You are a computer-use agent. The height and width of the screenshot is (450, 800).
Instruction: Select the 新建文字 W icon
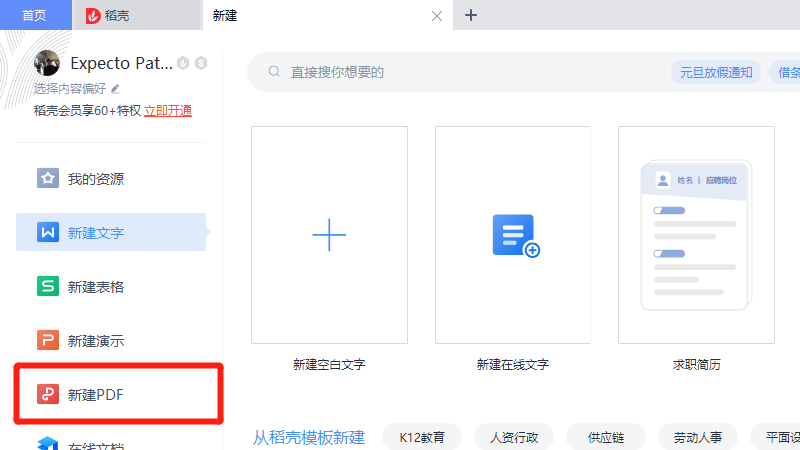(48, 233)
